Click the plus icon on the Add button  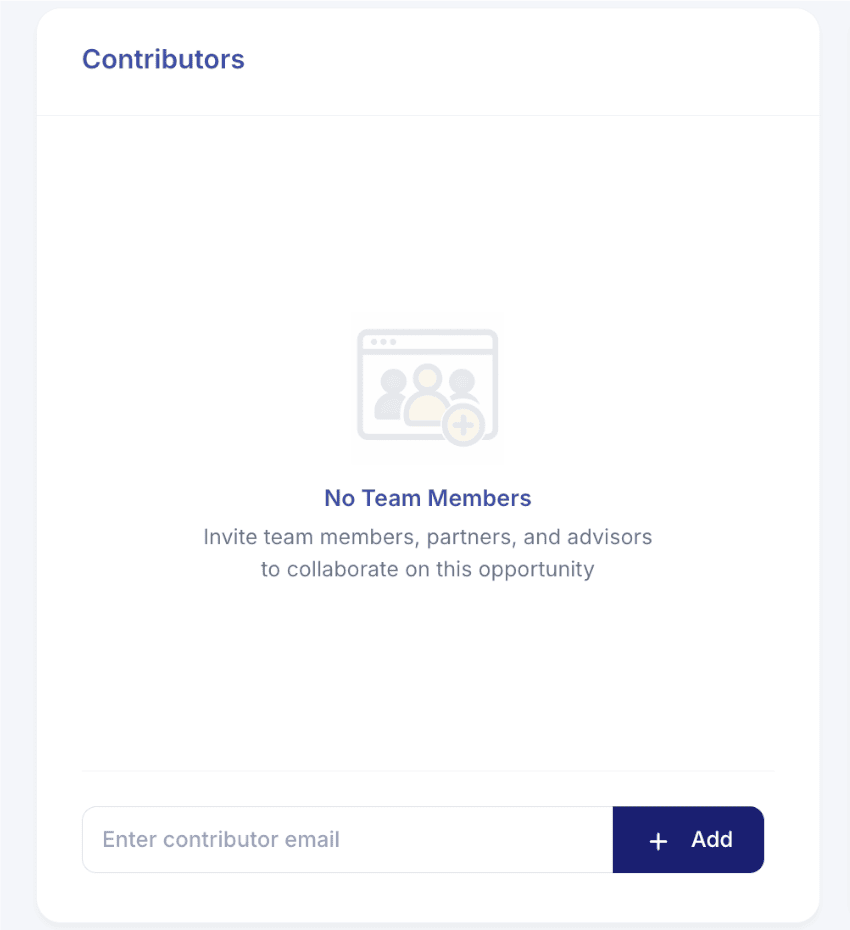[x=657, y=840]
